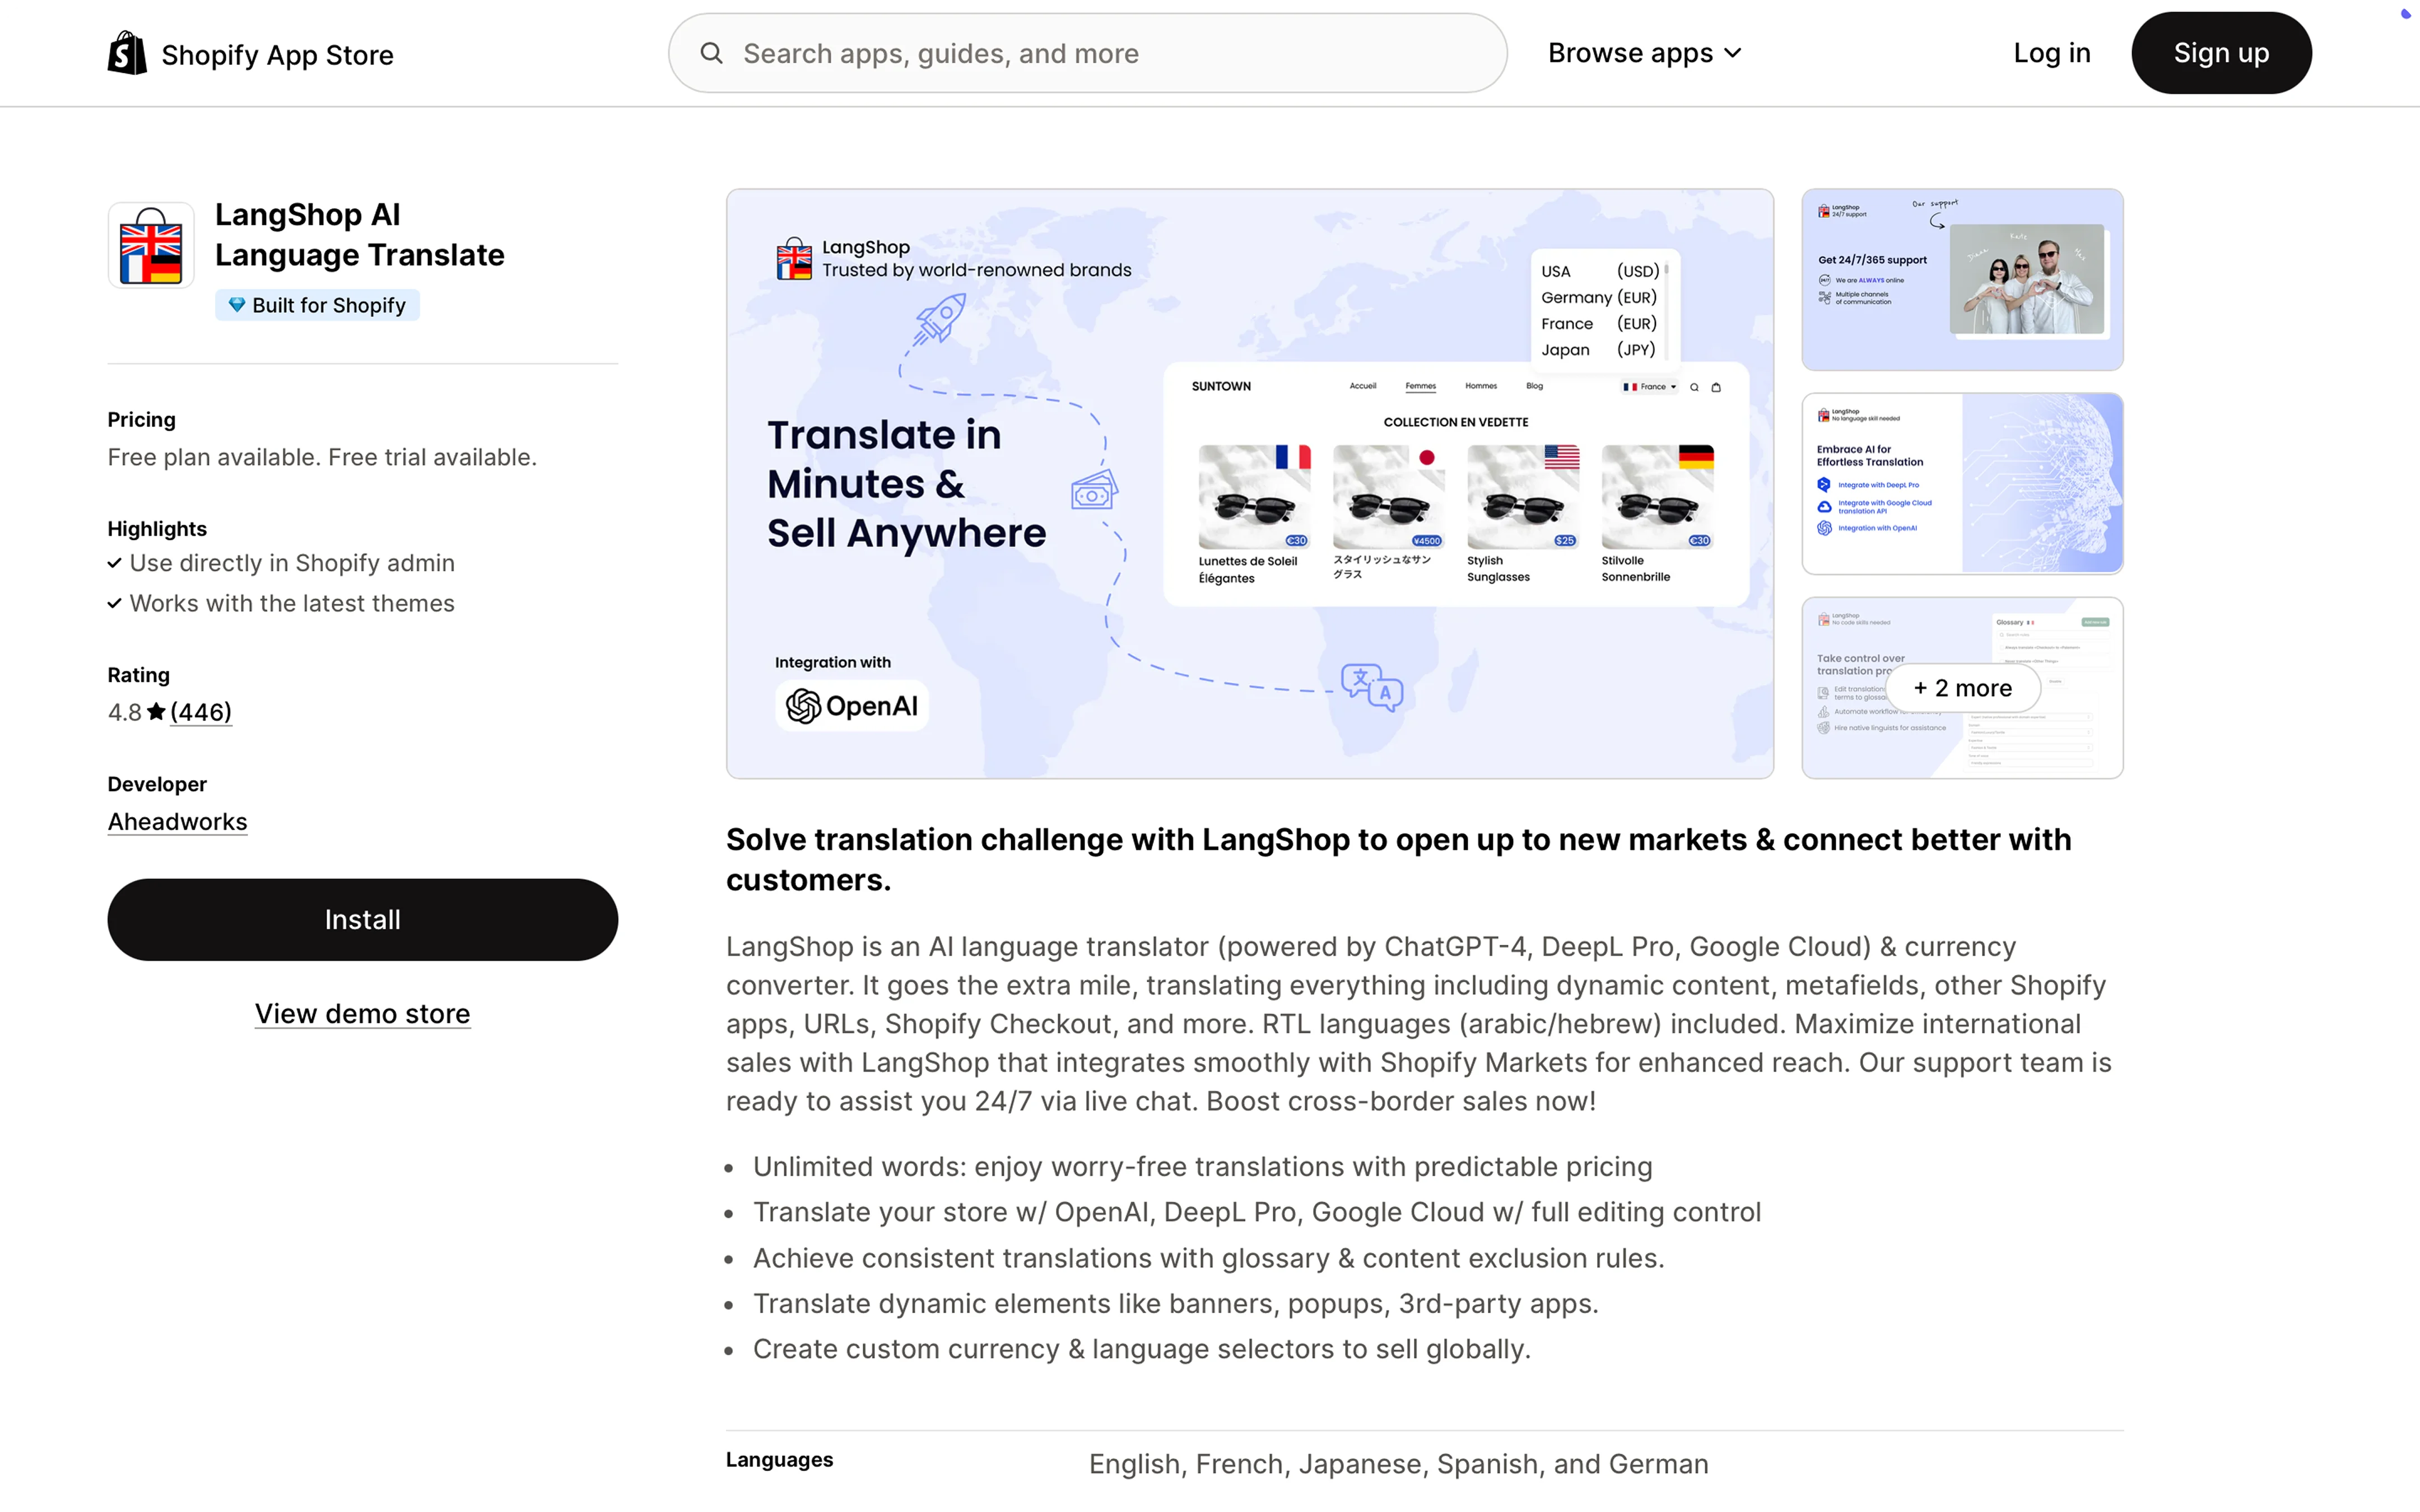This screenshot has width=2420, height=1512.
Task: Click the OpenAI logo in main banner
Action: click(852, 706)
